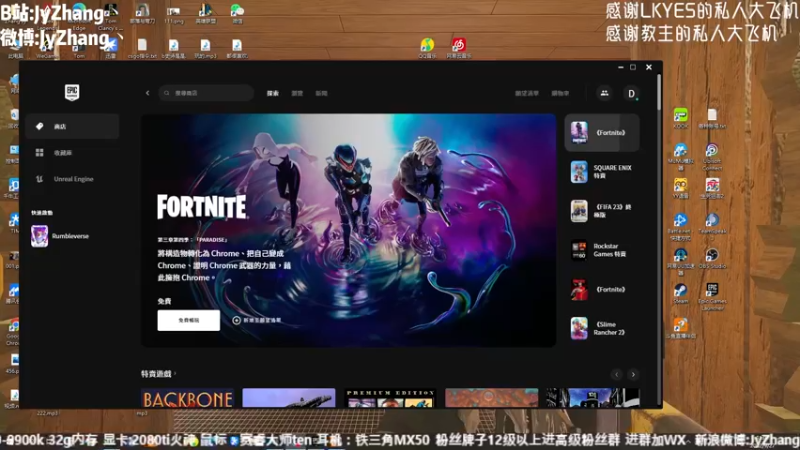Expand the 特賣遊戲 section via its chevron
800x450 pixels.
[175, 373]
